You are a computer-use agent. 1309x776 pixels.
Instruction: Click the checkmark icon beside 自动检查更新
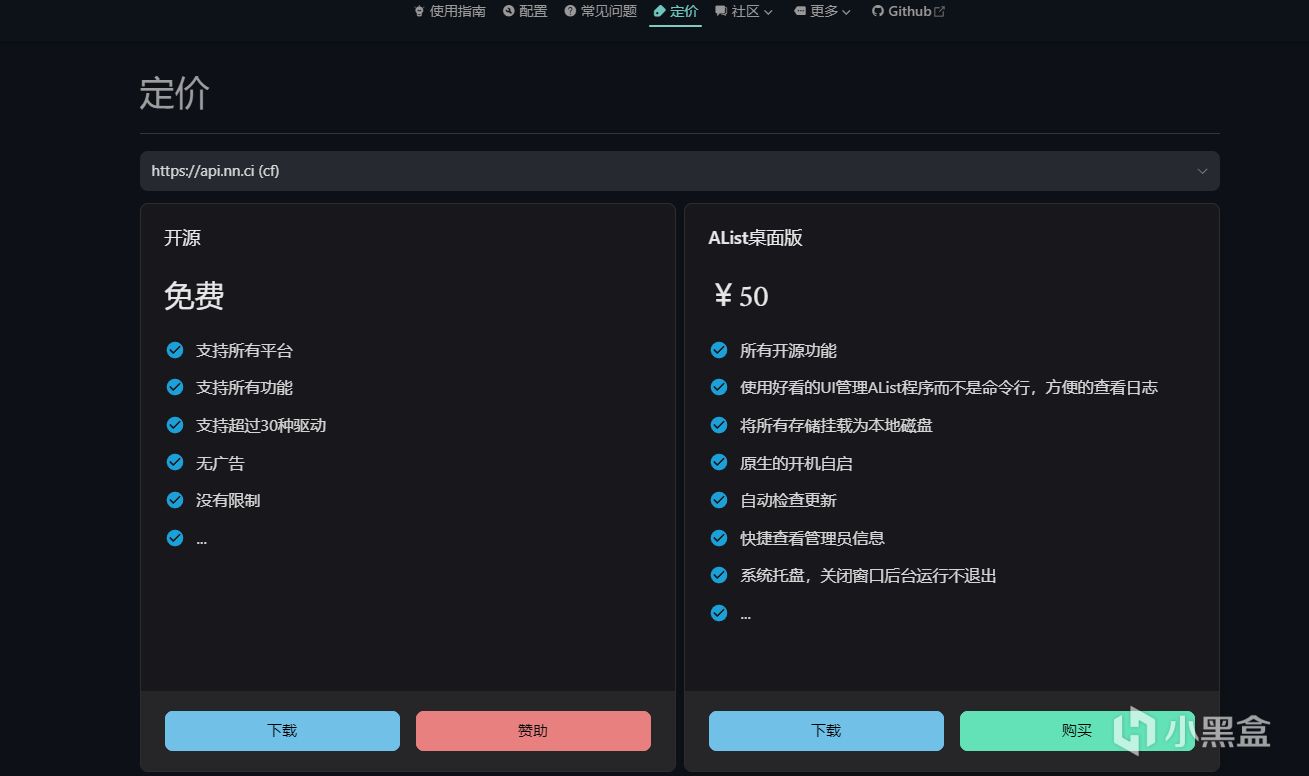point(719,500)
